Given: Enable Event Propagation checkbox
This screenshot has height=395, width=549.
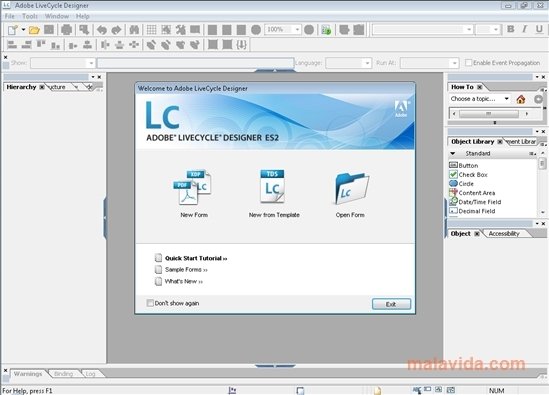Looking at the screenshot, I should click(468, 63).
